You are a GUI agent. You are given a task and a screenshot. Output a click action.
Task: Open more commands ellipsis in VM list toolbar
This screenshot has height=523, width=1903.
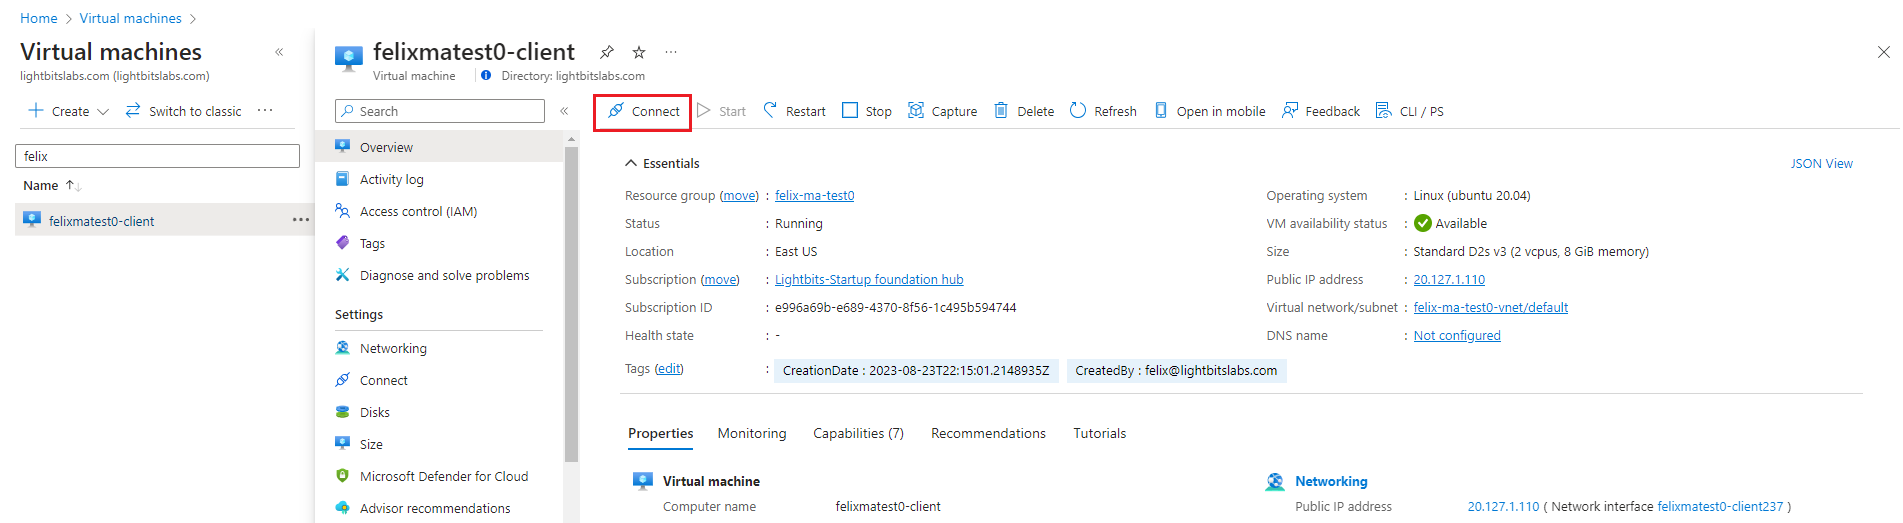tap(265, 111)
